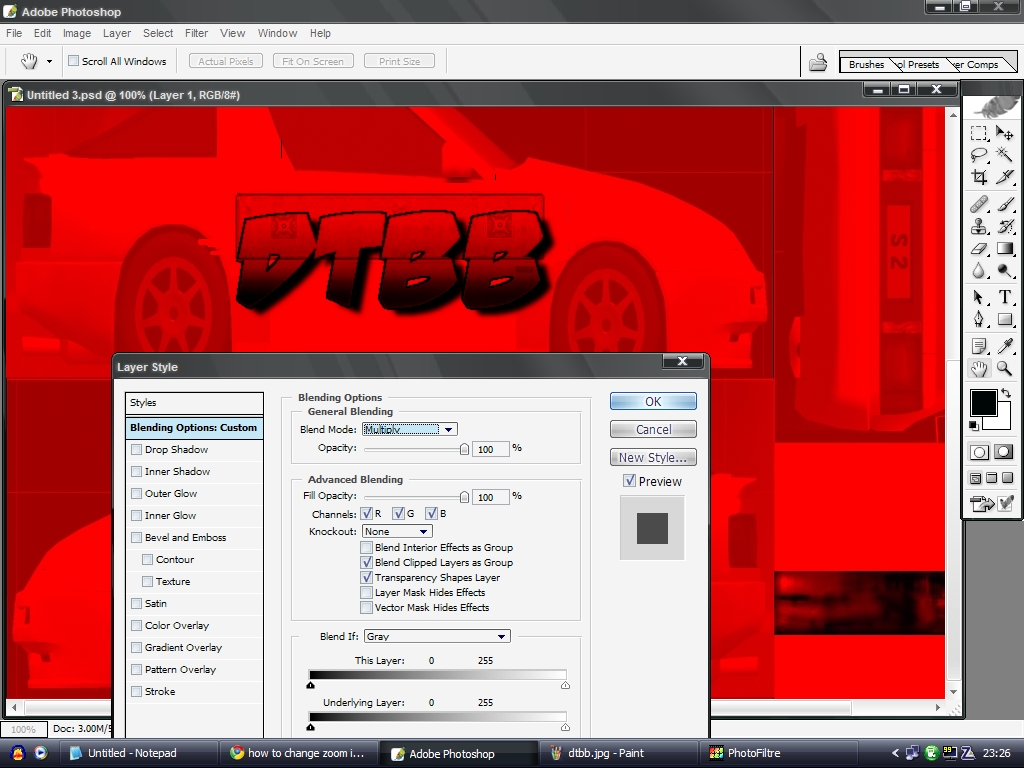
Task: Switch to Standard editing mode
Action: click(x=978, y=452)
